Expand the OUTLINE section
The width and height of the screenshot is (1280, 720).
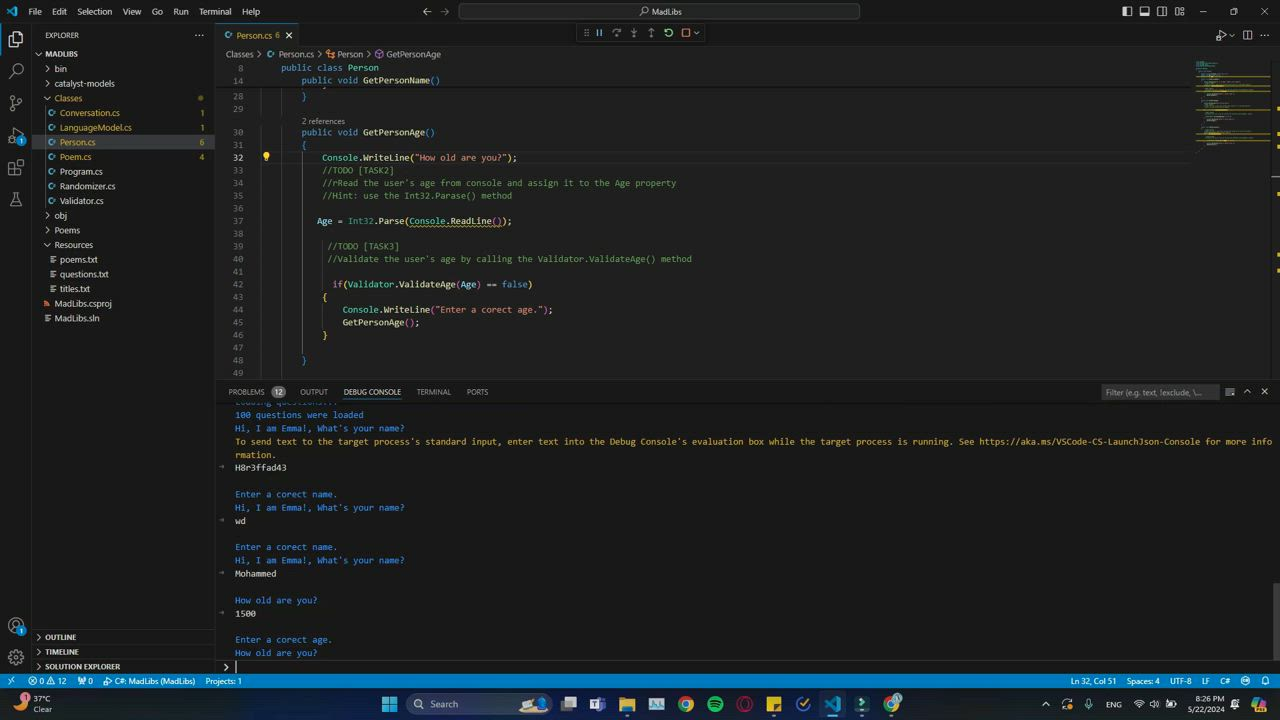[x=60, y=637]
